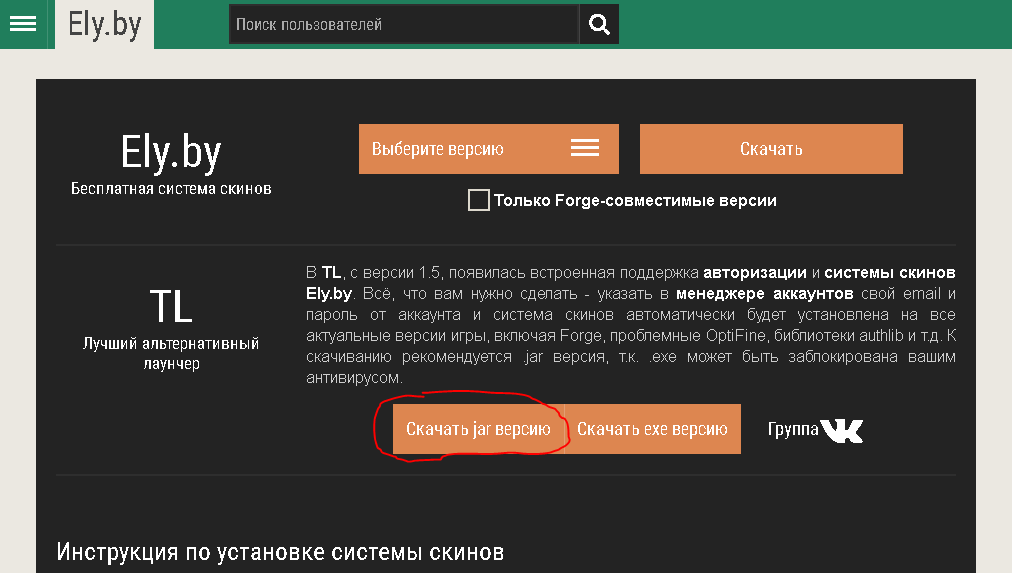Enable 'Только Forge-совместимые версии' checkbox
The height and width of the screenshot is (573, 1012).
(479, 200)
